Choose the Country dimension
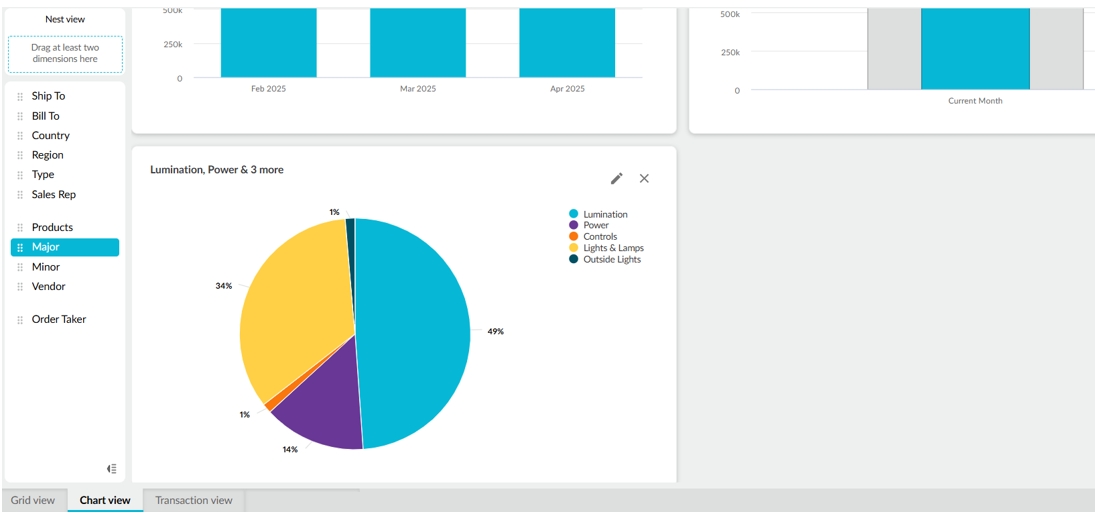The width and height of the screenshot is (1095, 513). (x=51, y=136)
